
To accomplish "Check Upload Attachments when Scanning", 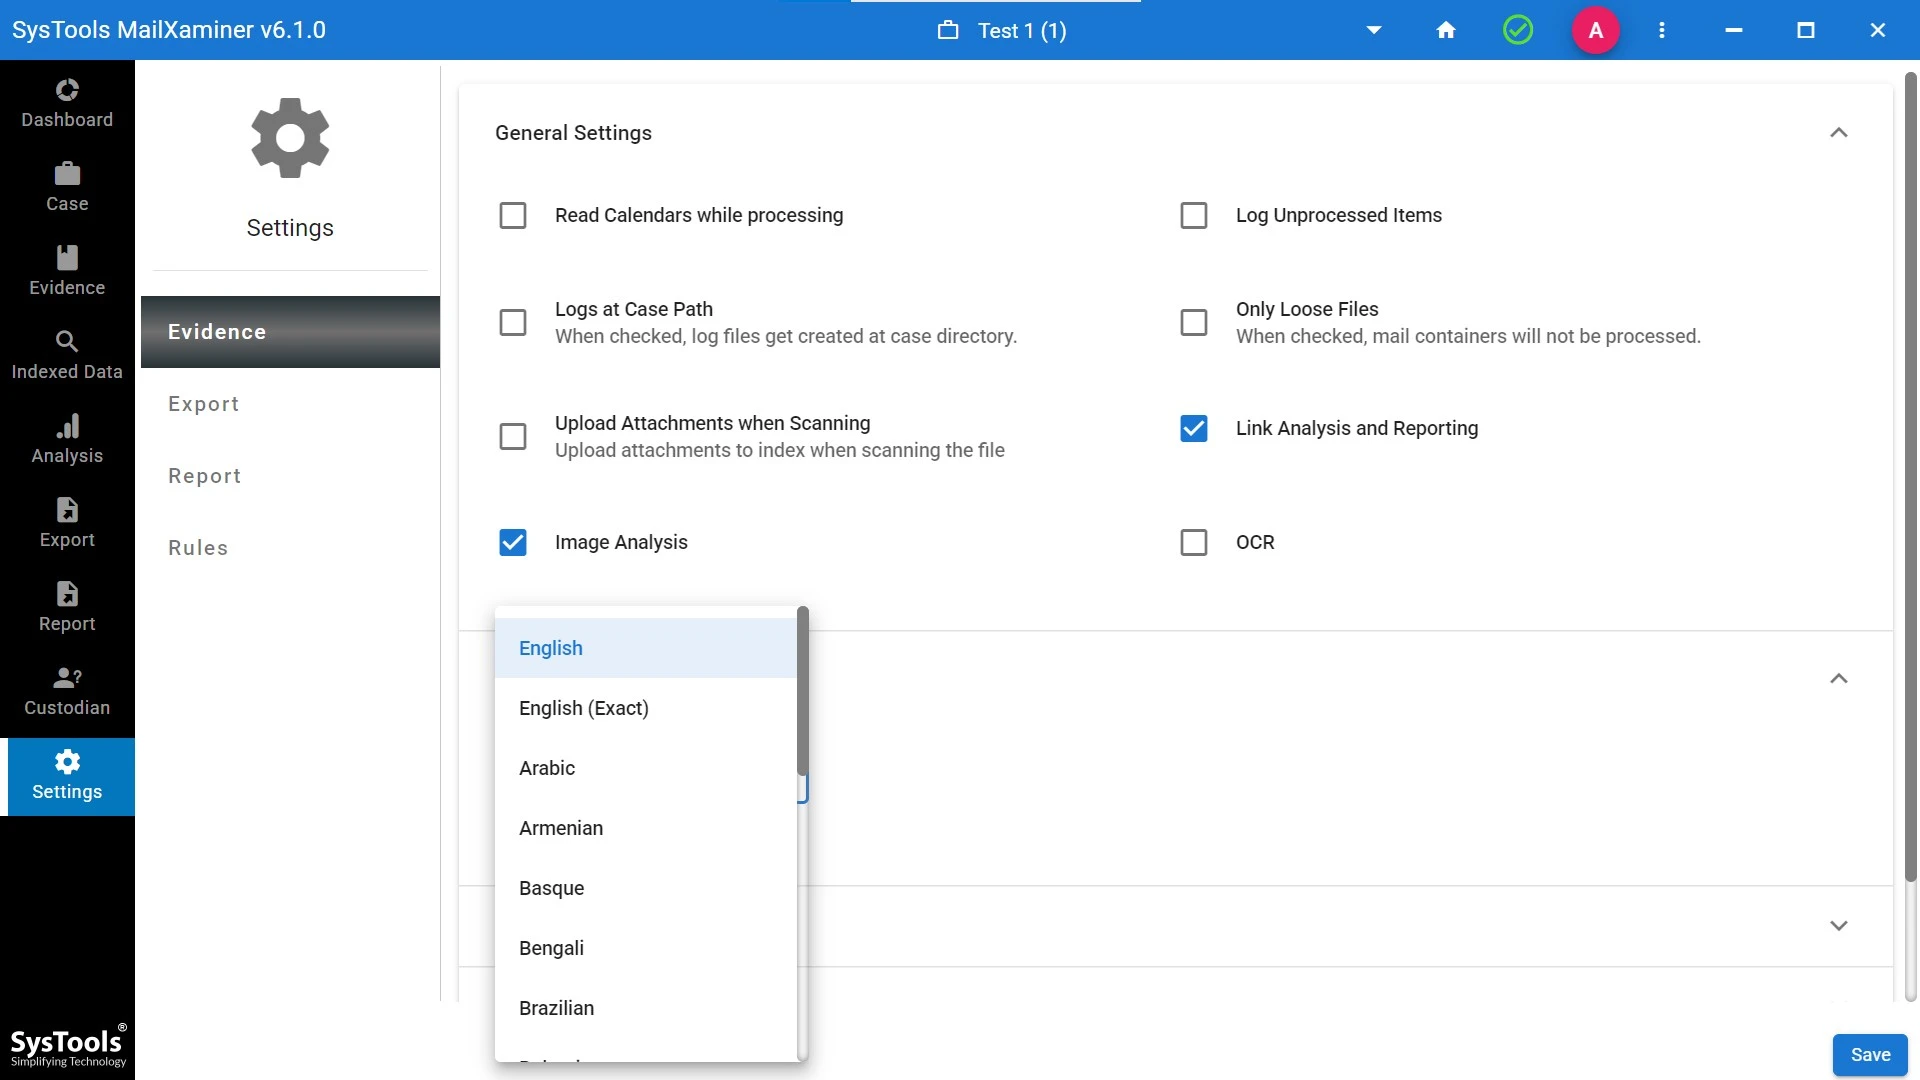I will click(513, 436).
